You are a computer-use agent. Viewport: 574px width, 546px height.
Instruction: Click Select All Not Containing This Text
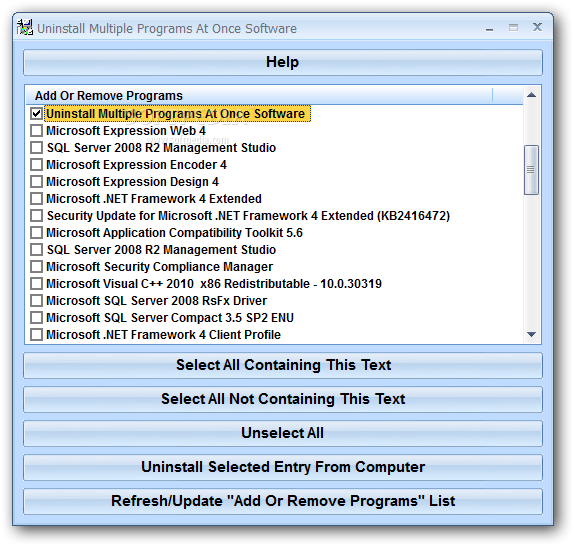[x=283, y=399]
